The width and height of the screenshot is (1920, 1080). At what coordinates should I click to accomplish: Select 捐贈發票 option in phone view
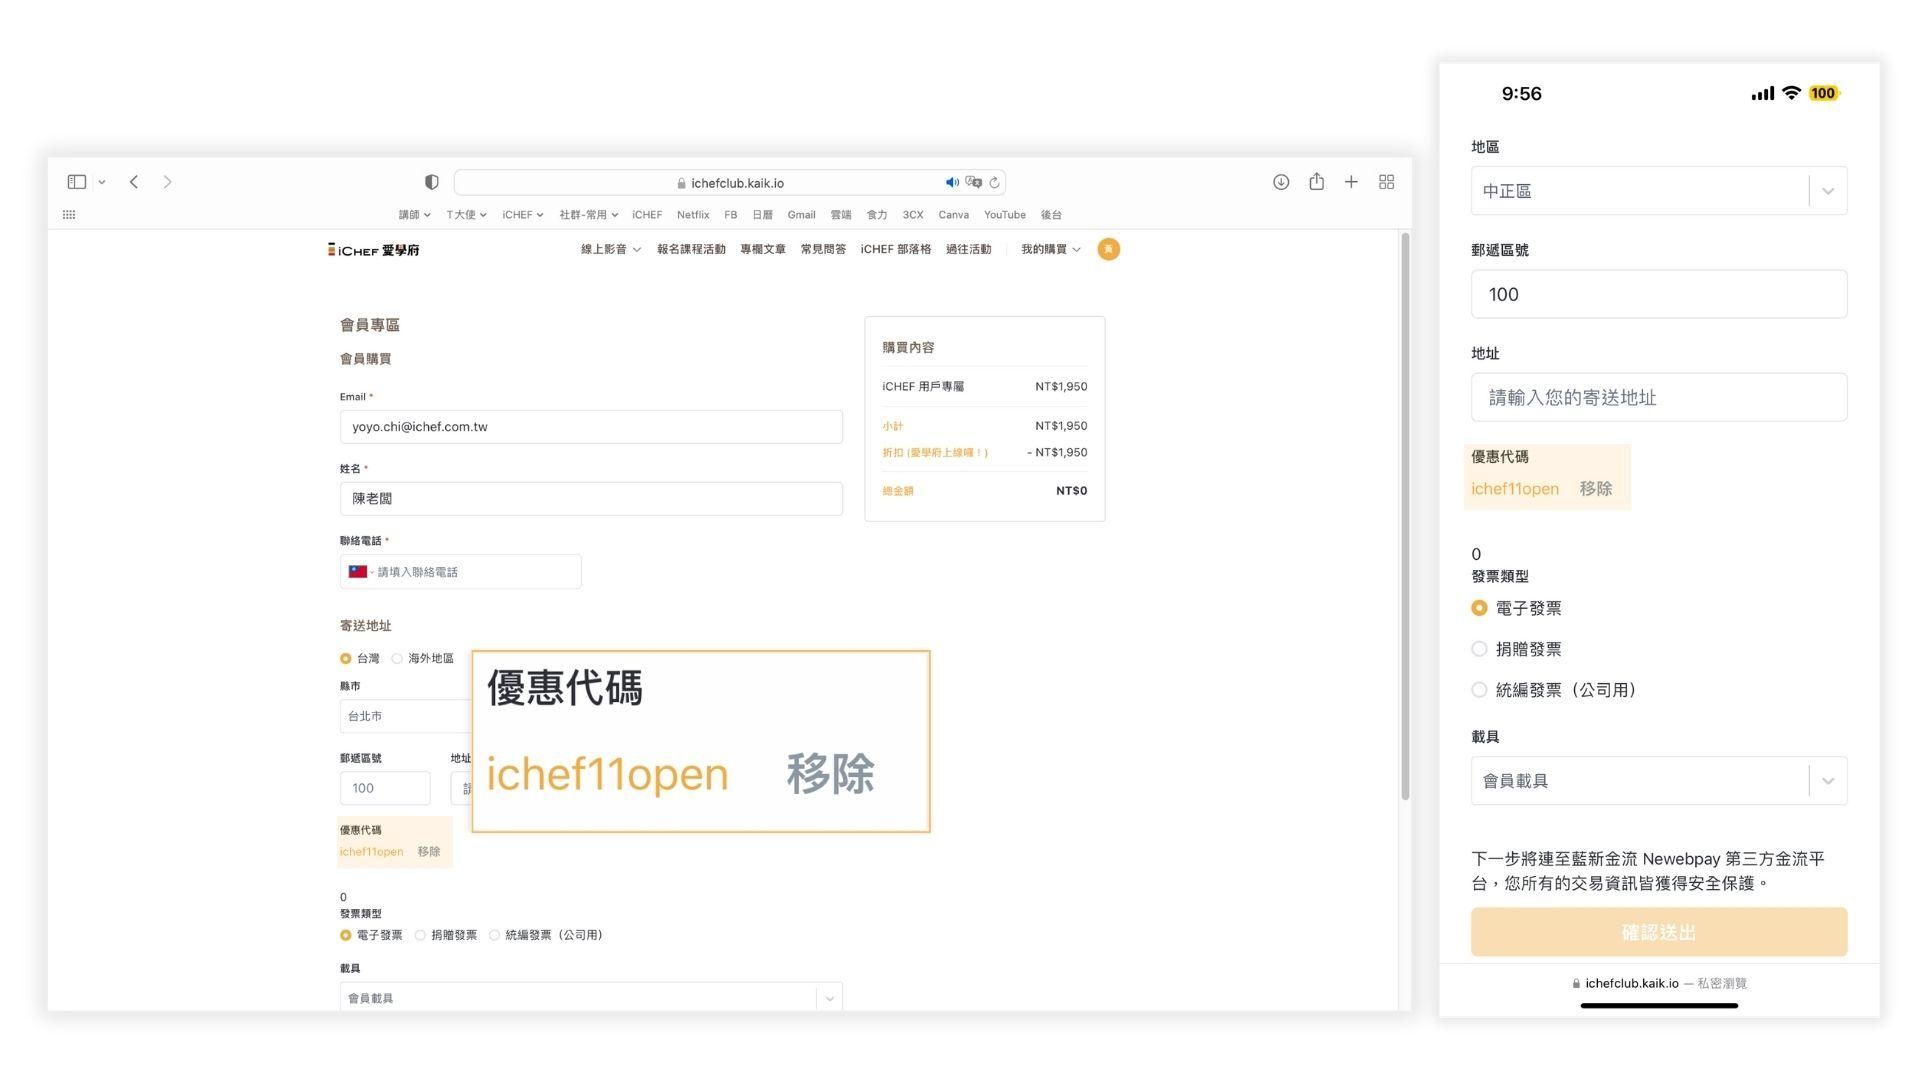(x=1479, y=649)
